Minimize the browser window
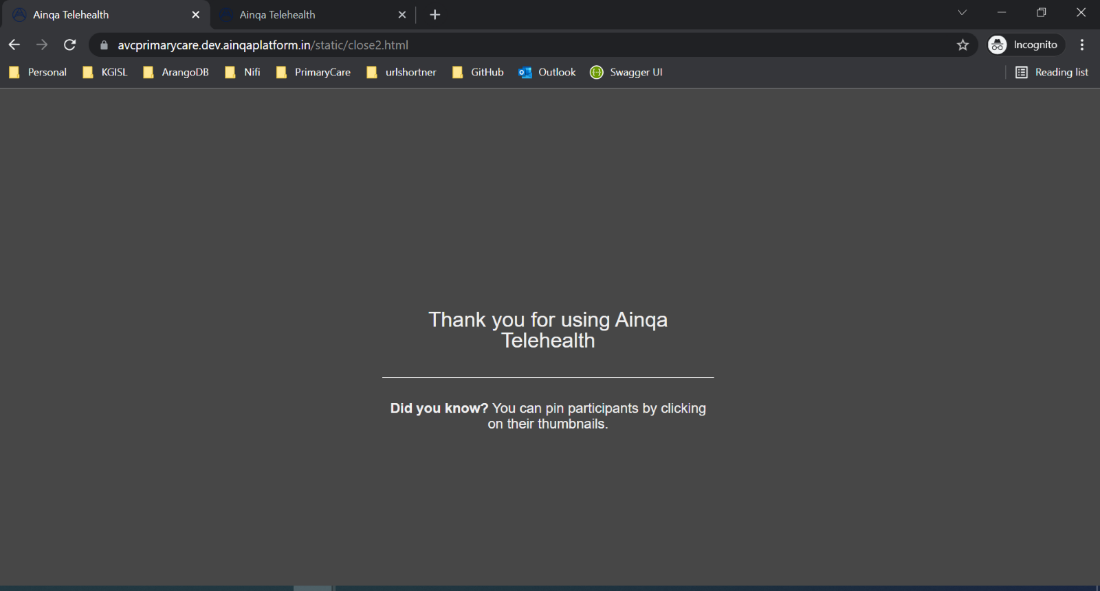1100x591 pixels. tap(1002, 13)
